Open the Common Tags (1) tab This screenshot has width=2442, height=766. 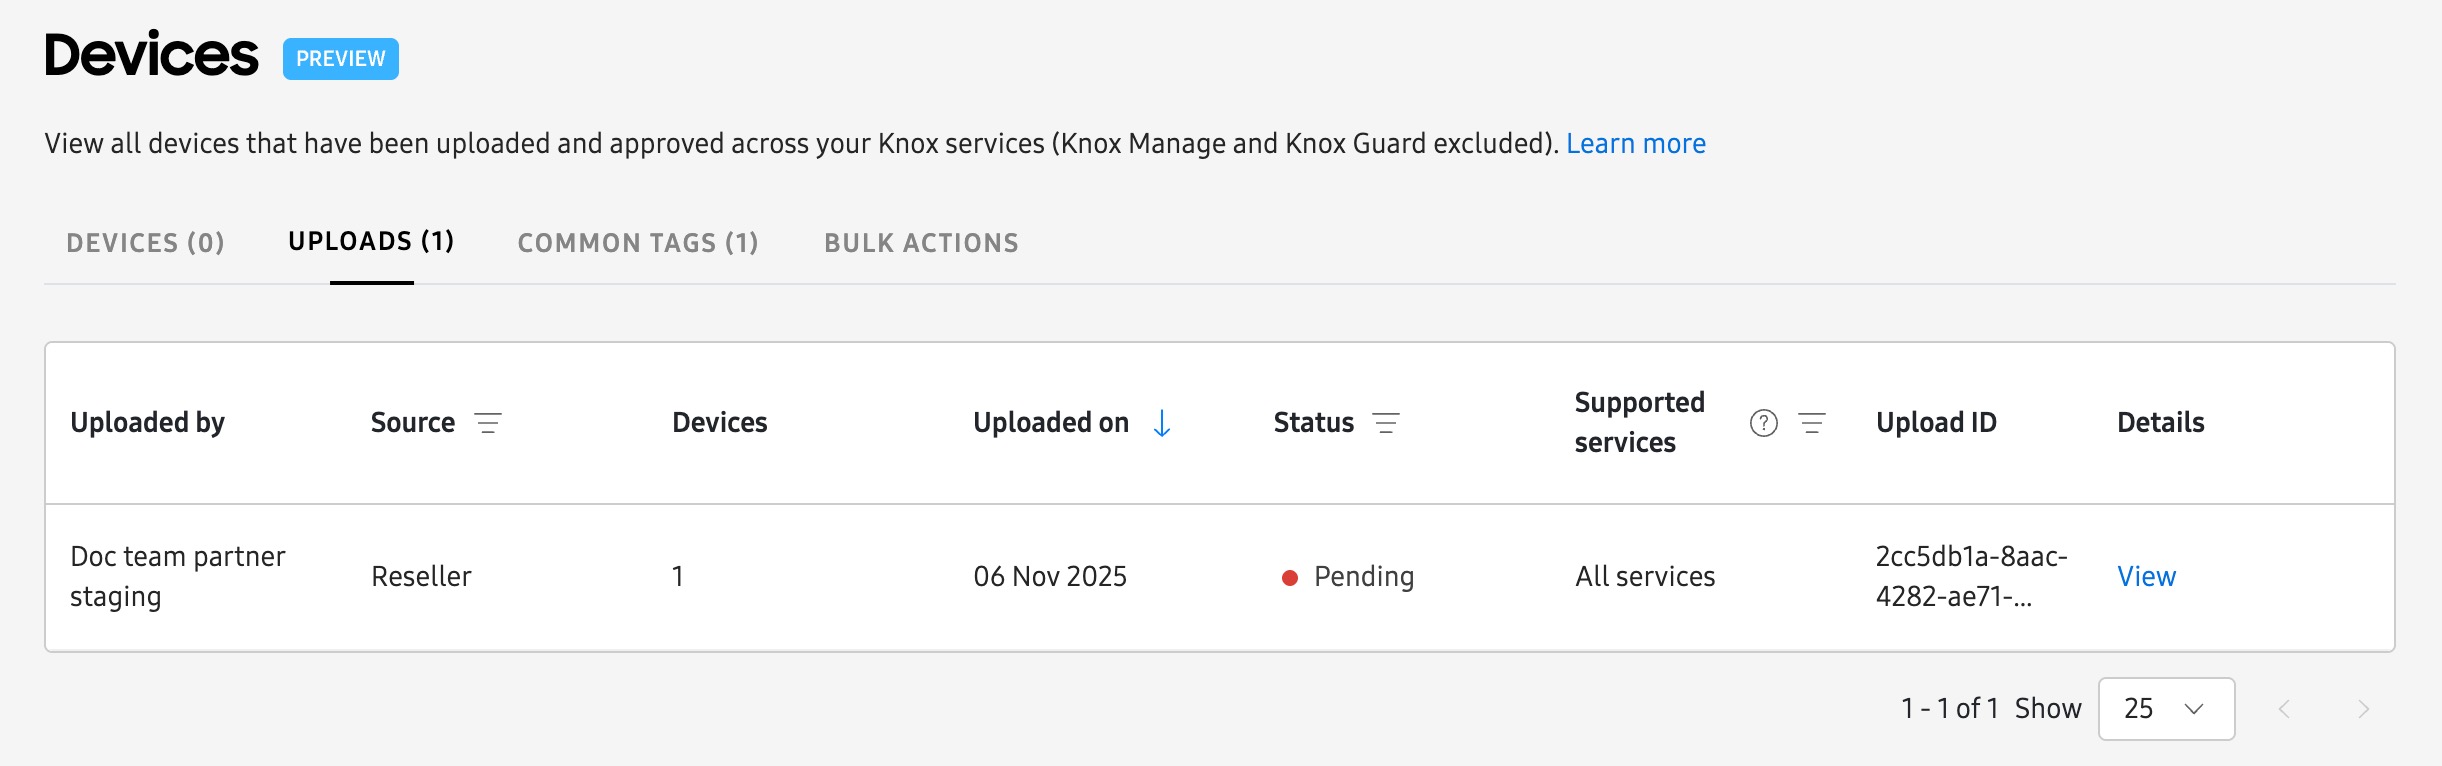pyautogui.click(x=638, y=243)
